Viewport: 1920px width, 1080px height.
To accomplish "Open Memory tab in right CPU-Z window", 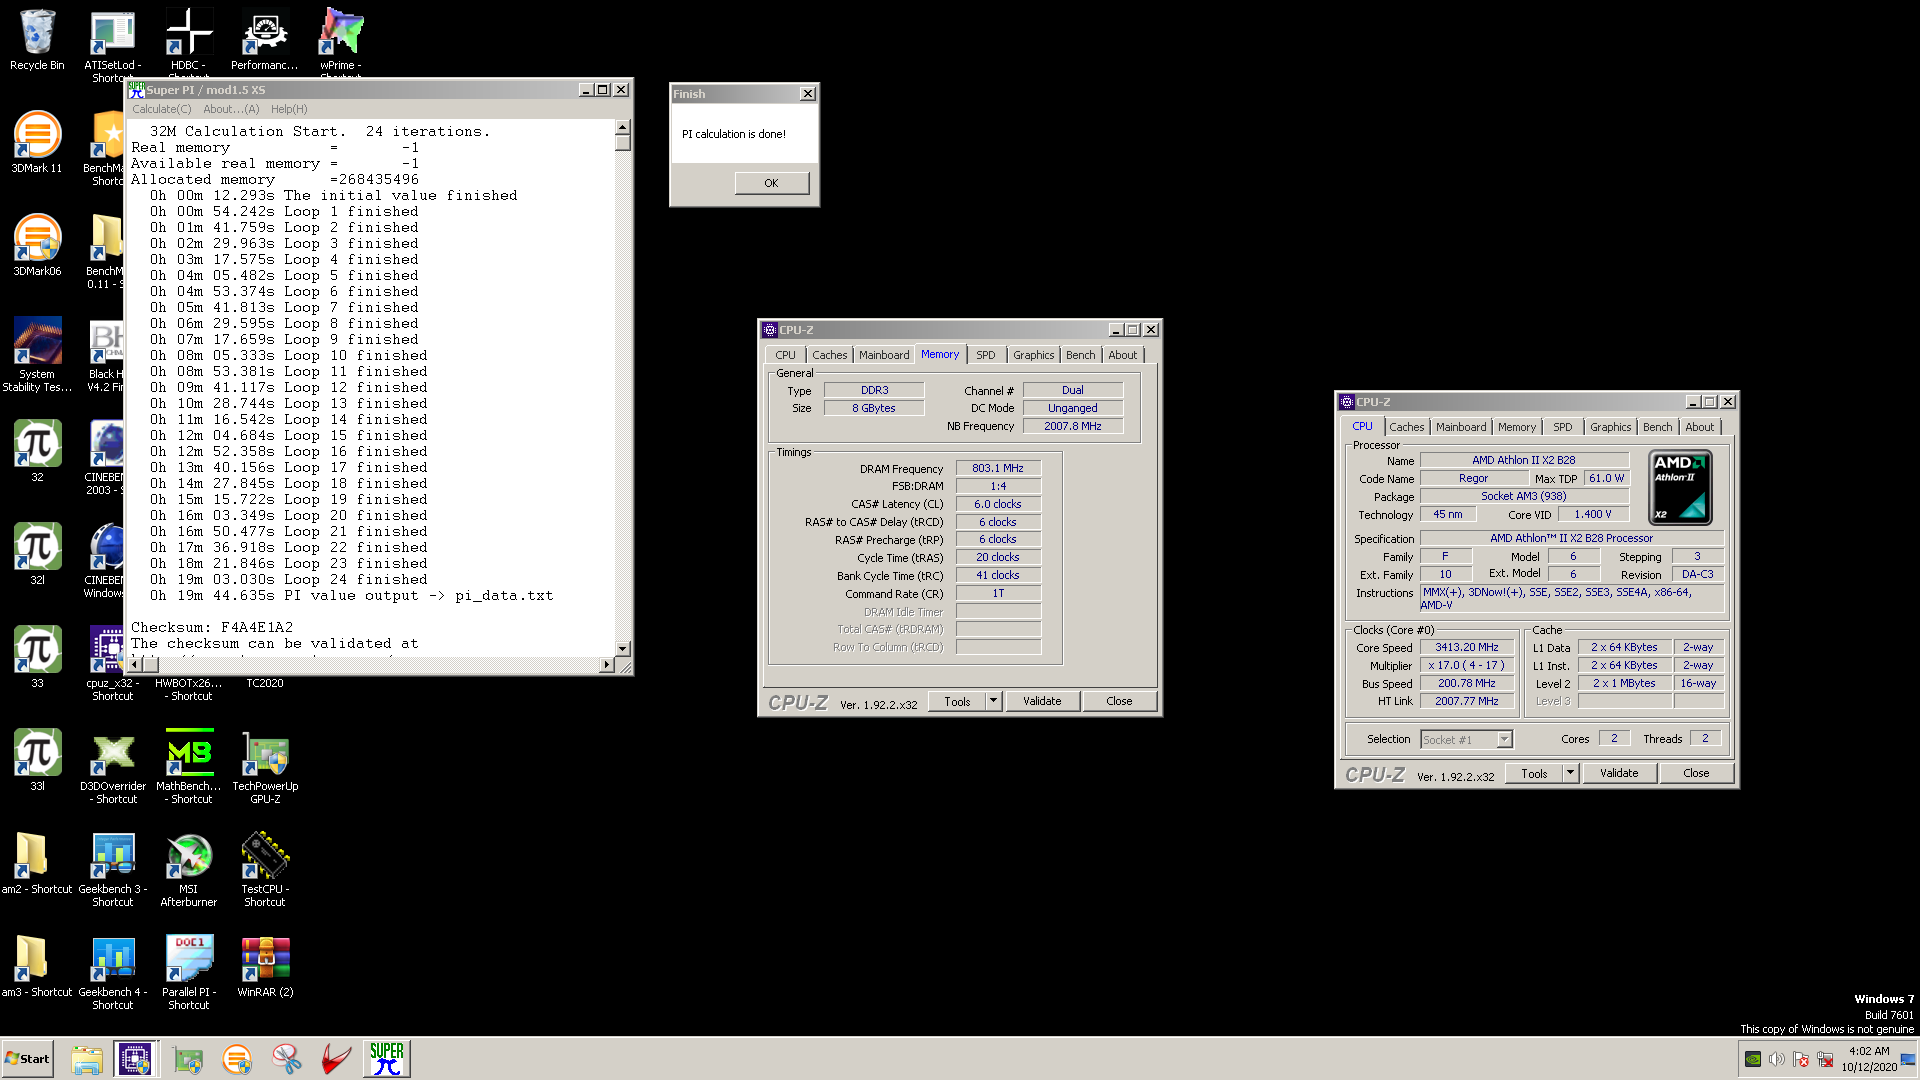I will pos(1517,427).
